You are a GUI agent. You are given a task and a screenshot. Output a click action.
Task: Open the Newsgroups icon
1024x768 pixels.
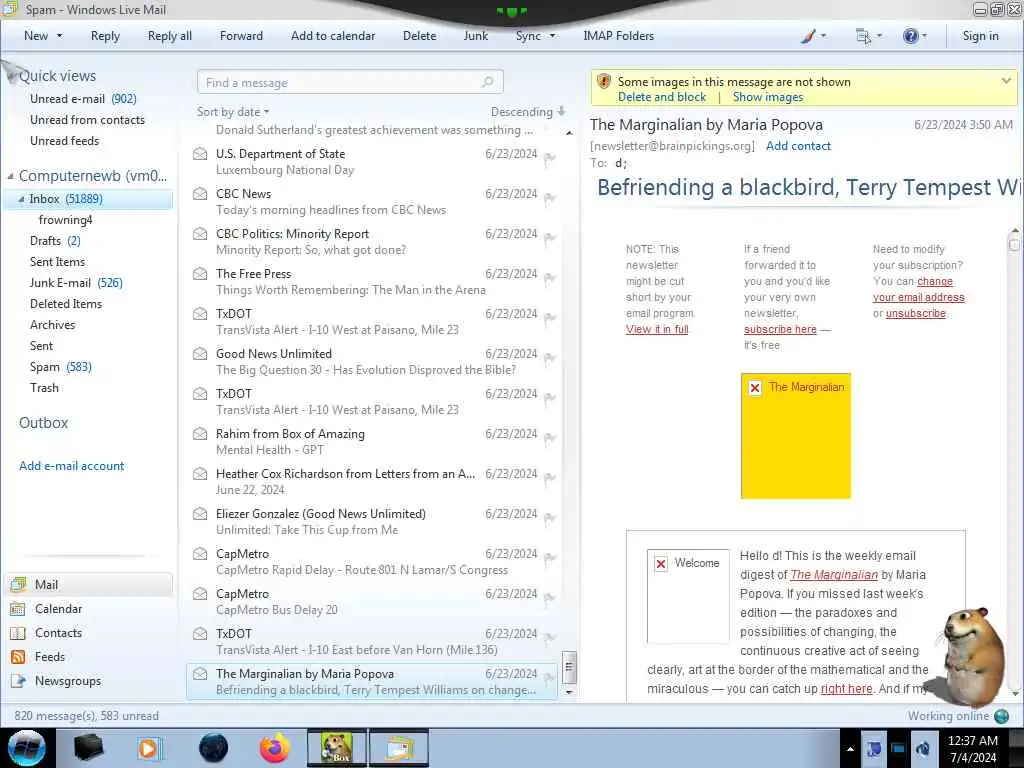coord(18,681)
